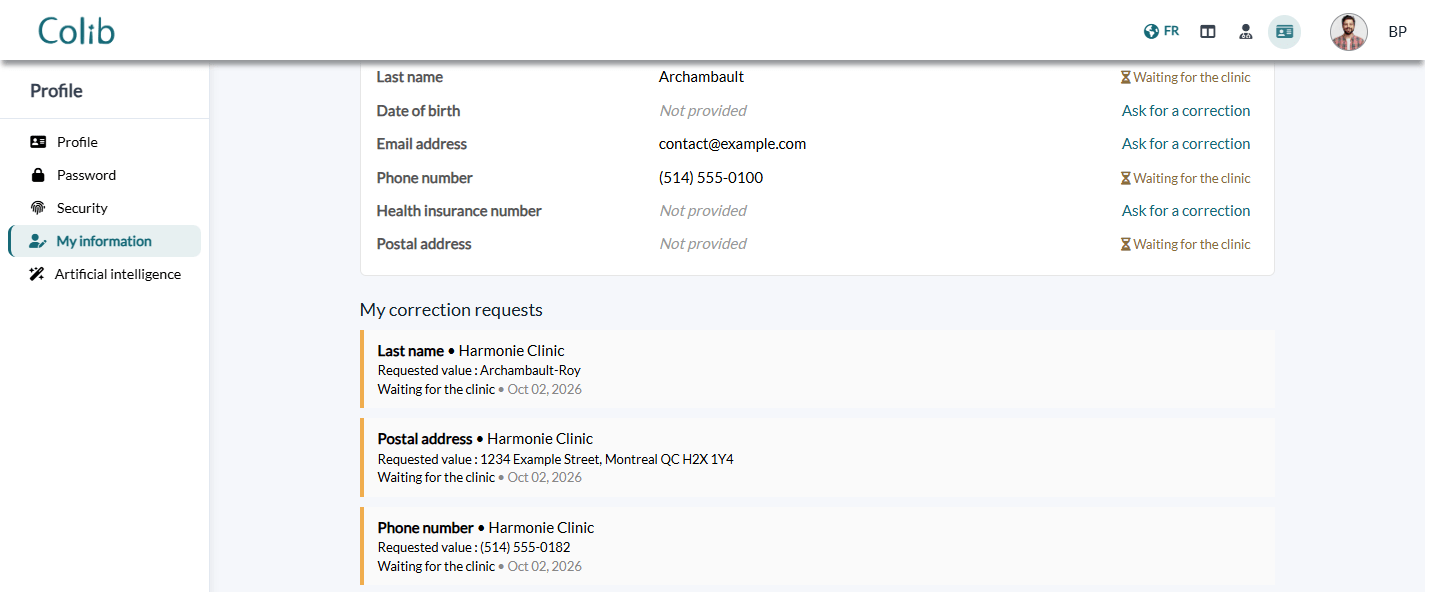Screen dimensions: 1440x592
Task: Click the Profile ID card sidebar icon
Action: 38,142
